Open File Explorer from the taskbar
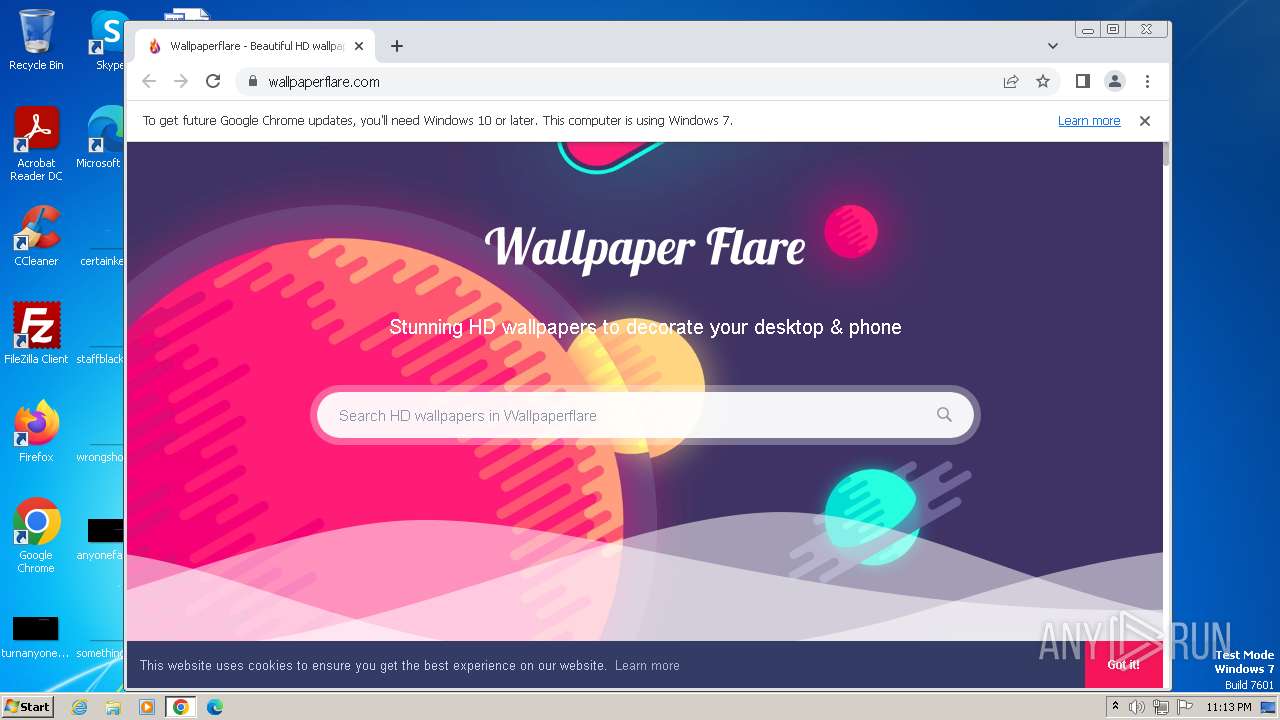 [113, 707]
